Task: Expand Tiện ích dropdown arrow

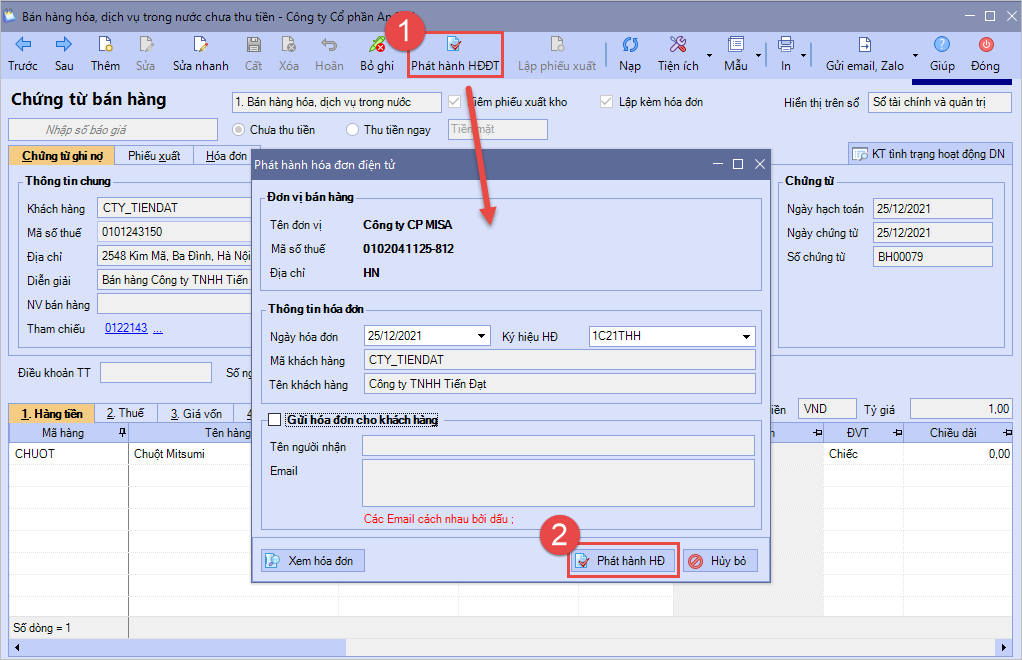Action: tap(709, 56)
